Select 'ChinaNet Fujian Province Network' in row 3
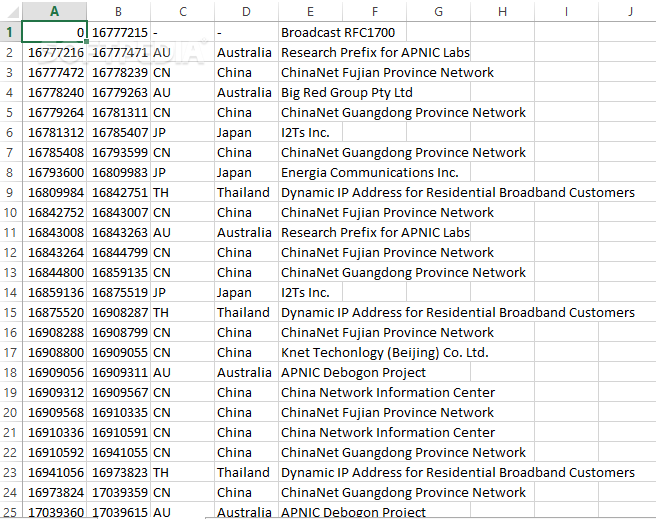 (387, 72)
